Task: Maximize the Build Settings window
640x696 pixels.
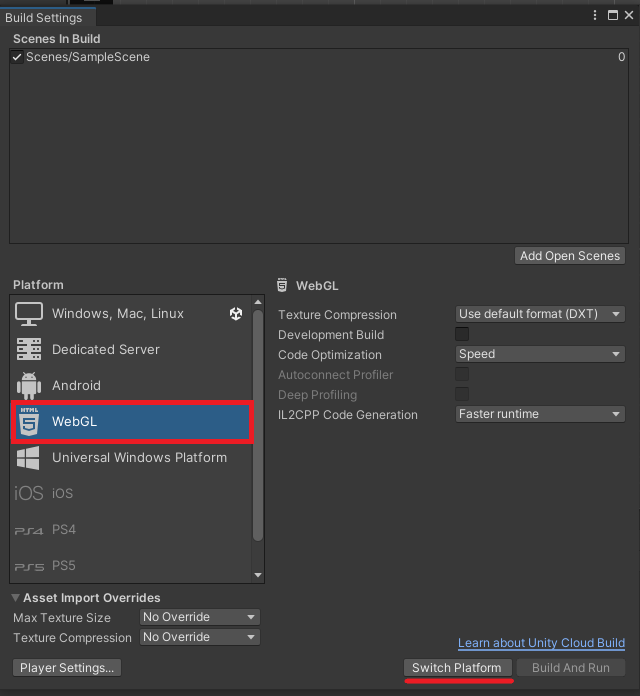Action: click(x=613, y=16)
